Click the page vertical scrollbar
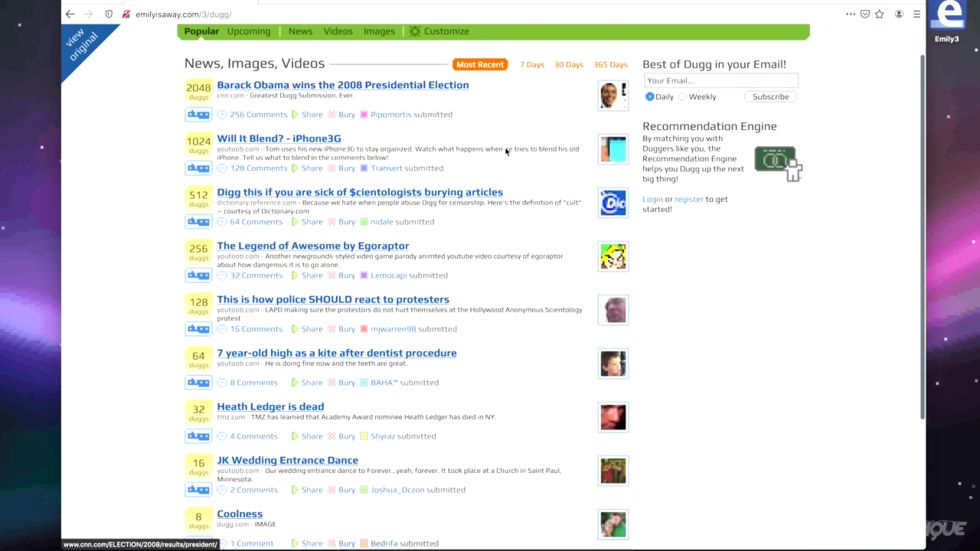 click(922, 237)
